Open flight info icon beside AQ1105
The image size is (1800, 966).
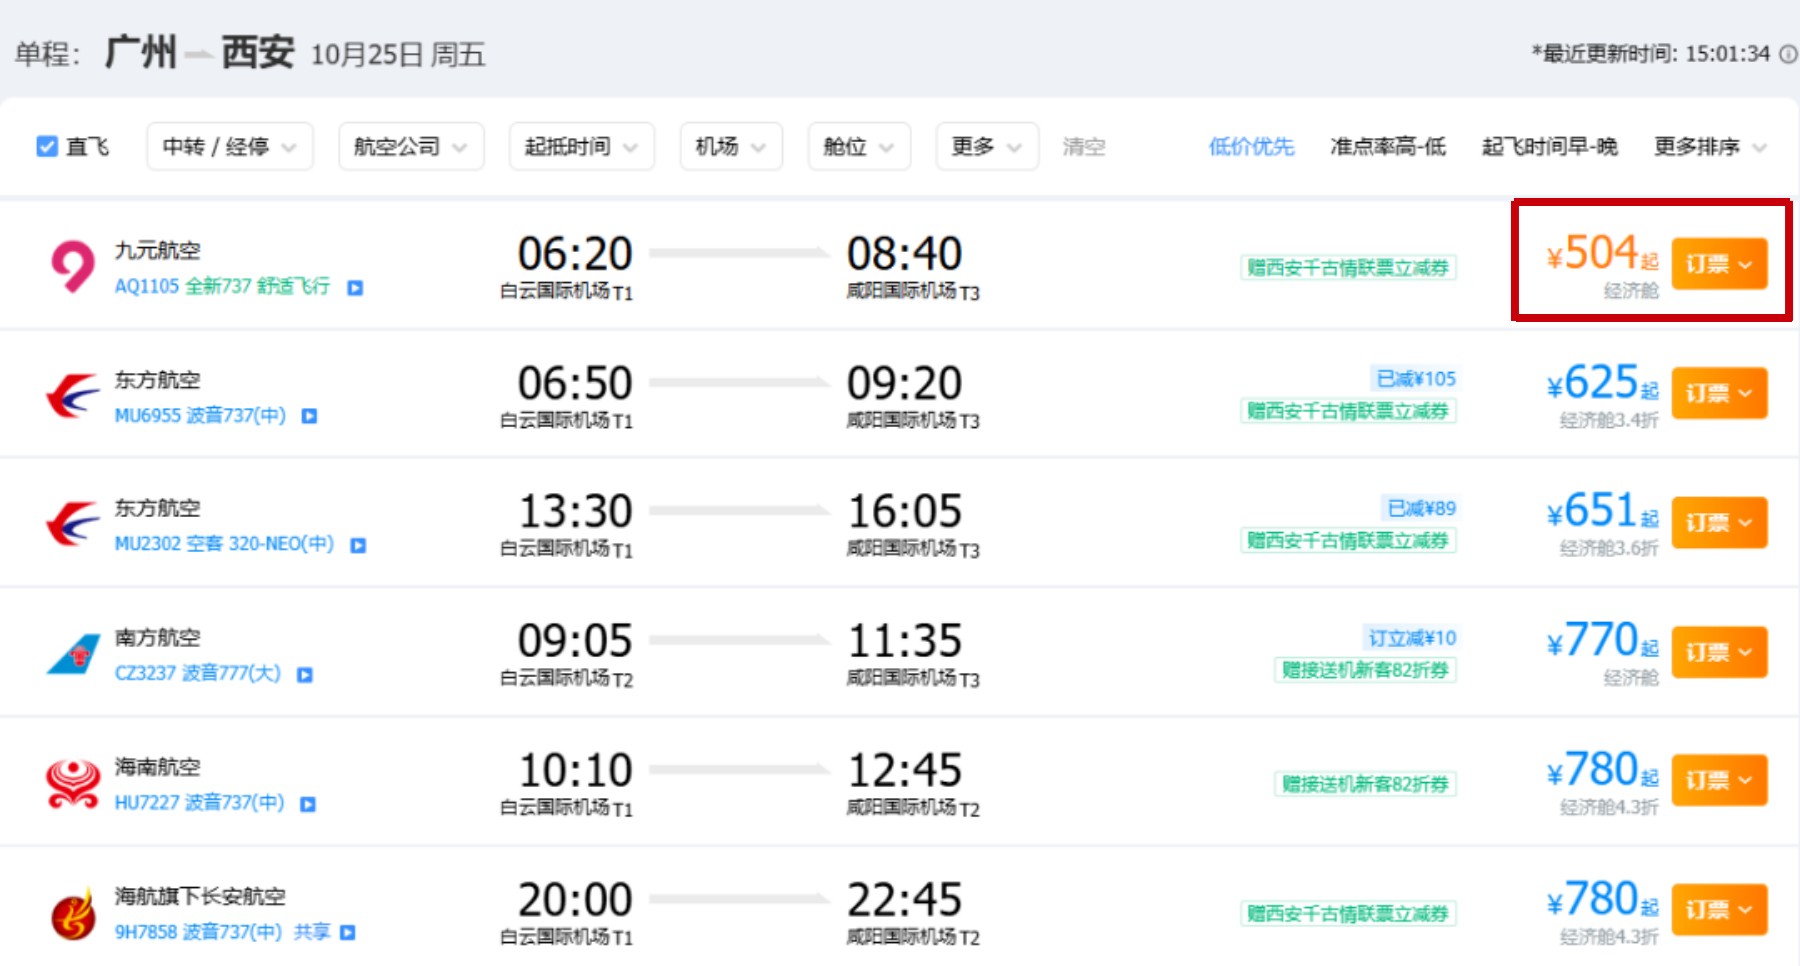coord(355,288)
